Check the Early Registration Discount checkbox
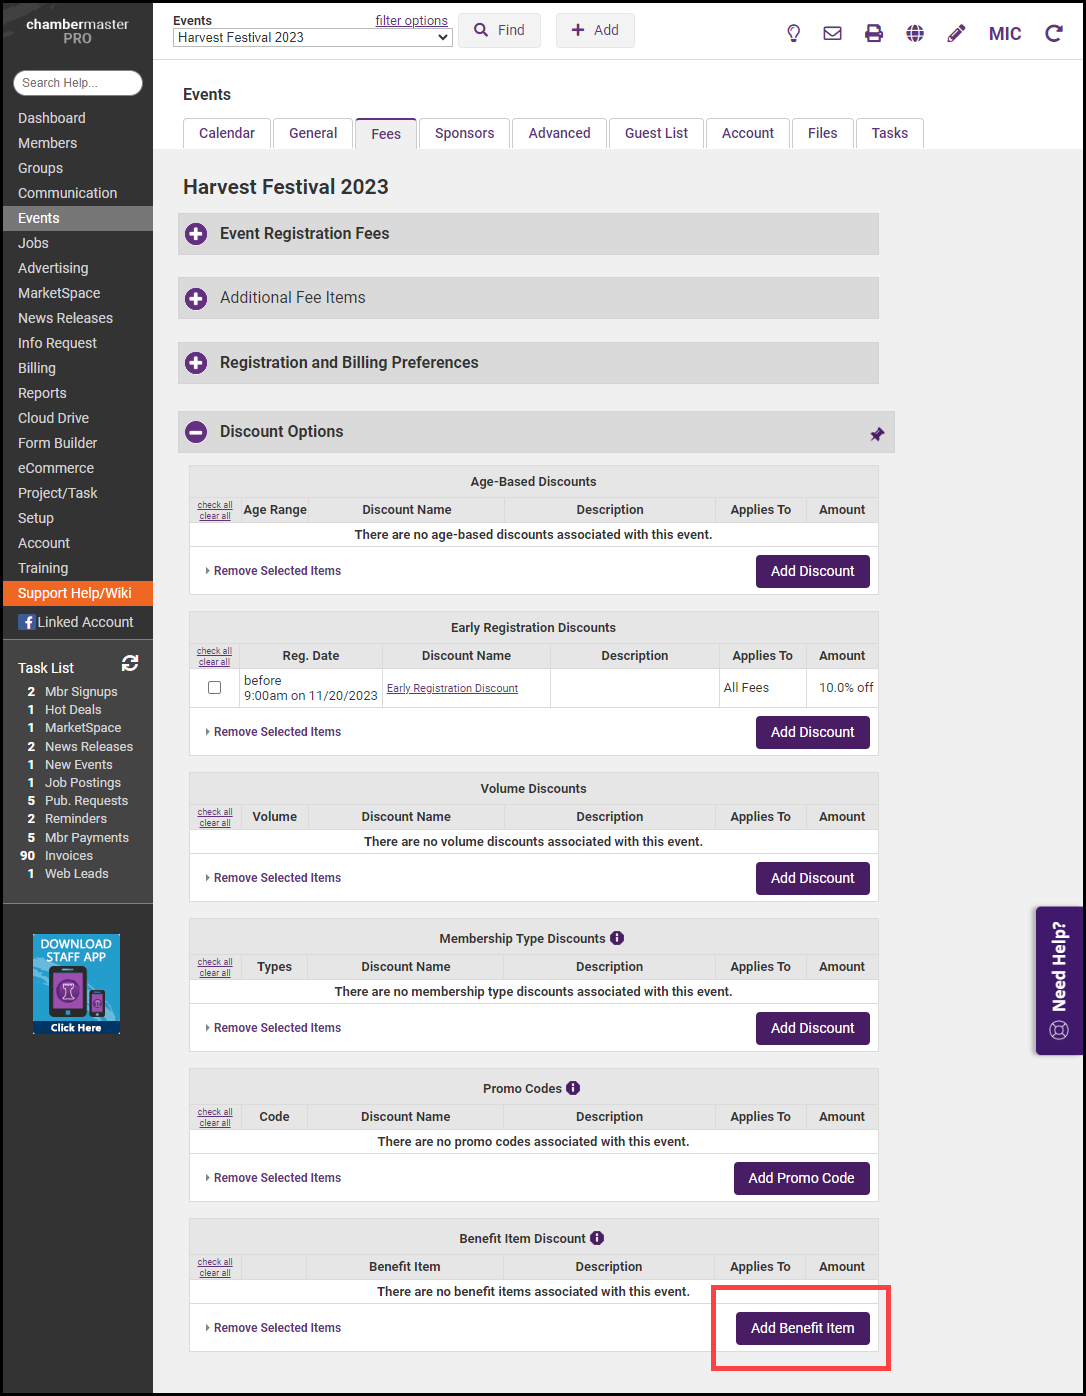The width and height of the screenshot is (1086, 1396). pos(214,688)
